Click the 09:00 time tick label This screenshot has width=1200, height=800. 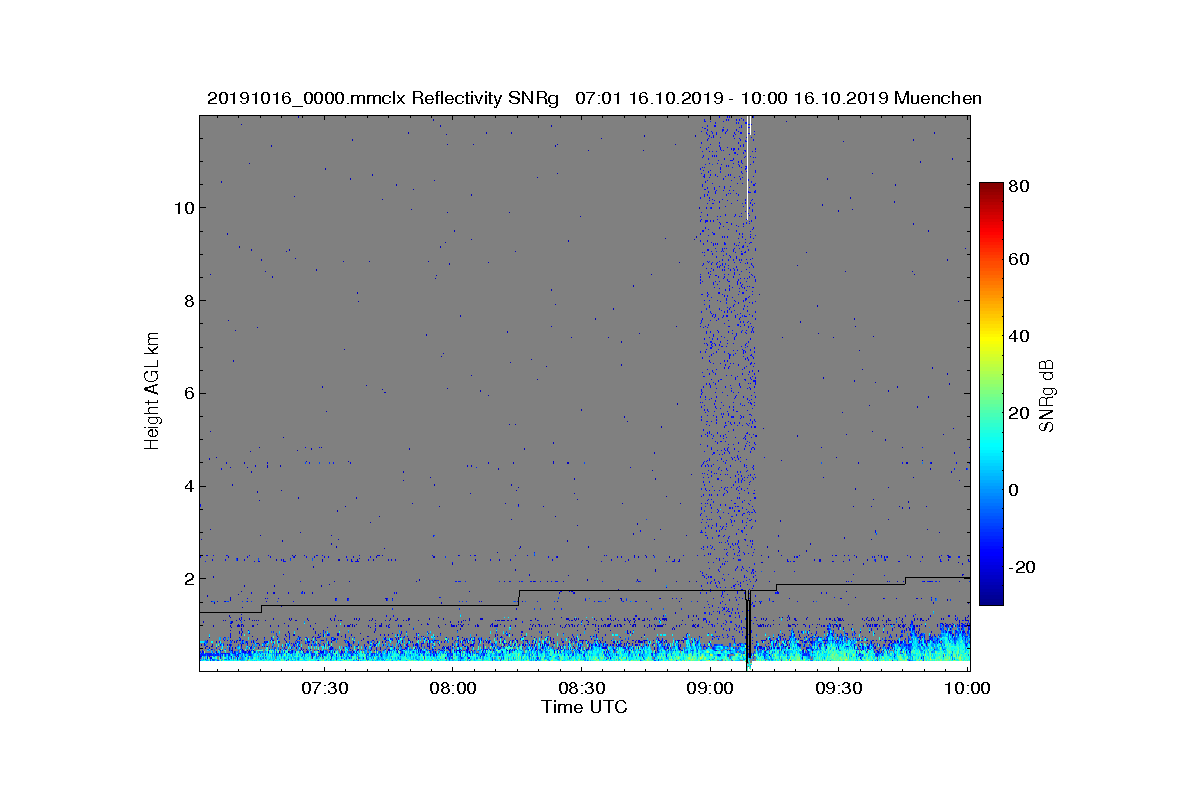coord(710,689)
